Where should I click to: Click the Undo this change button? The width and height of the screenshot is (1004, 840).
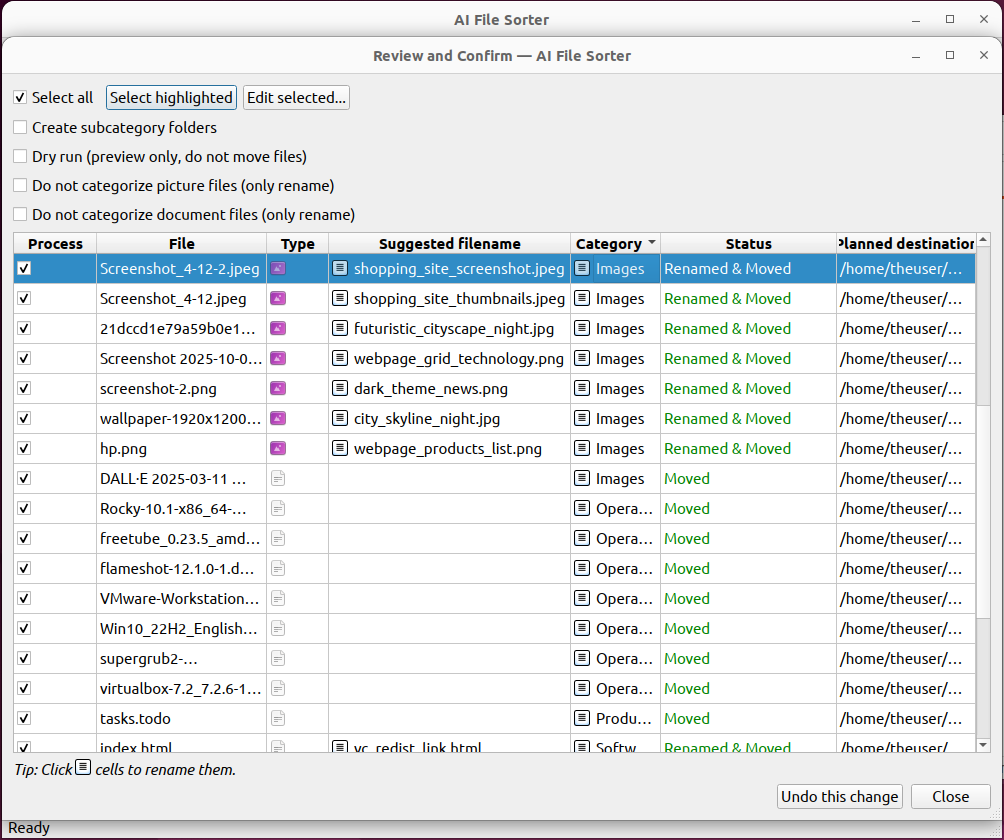click(839, 796)
